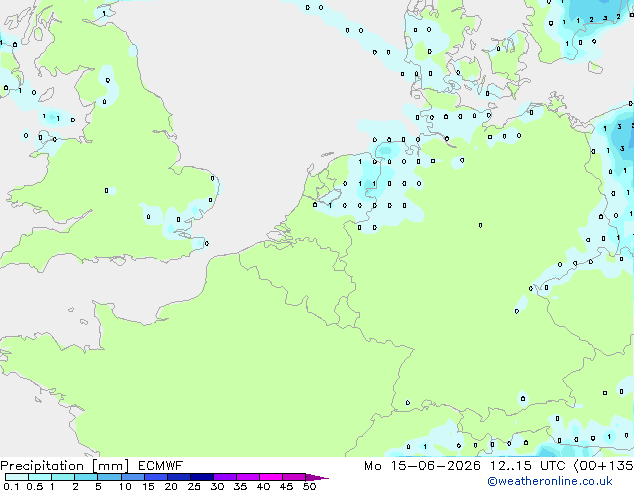Click the legend label '10'
The height and width of the screenshot is (490, 634).
125,486
